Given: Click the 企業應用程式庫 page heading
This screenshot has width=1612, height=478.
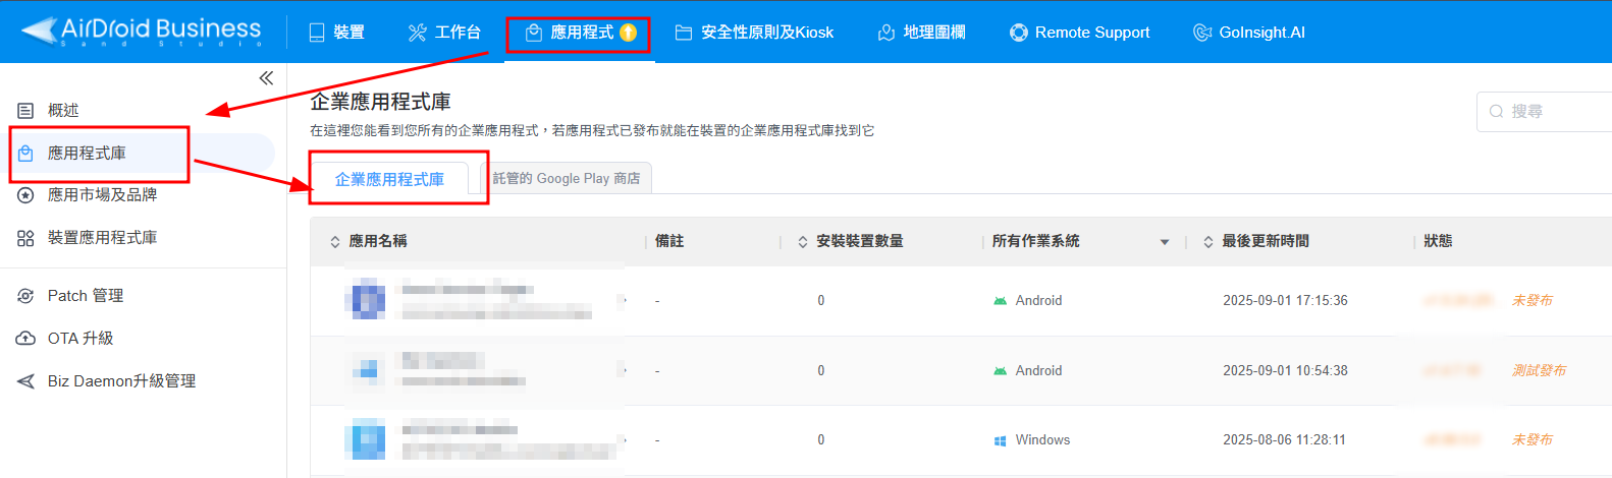Looking at the screenshot, I should coord(380,102).
